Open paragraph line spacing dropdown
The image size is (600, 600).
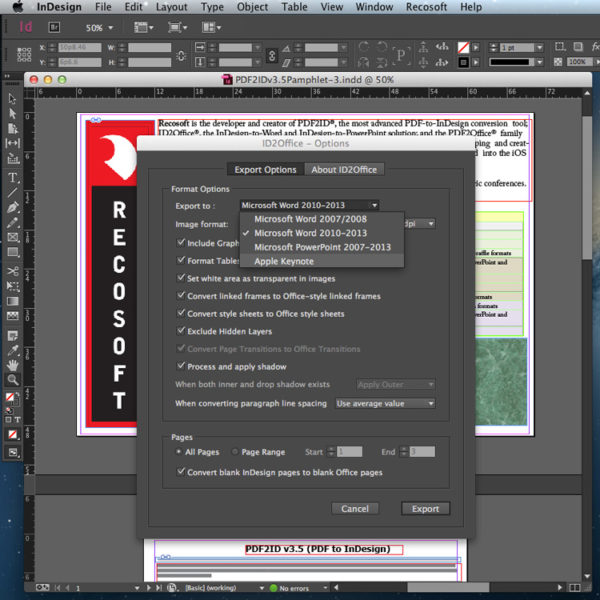pos(385,403)
